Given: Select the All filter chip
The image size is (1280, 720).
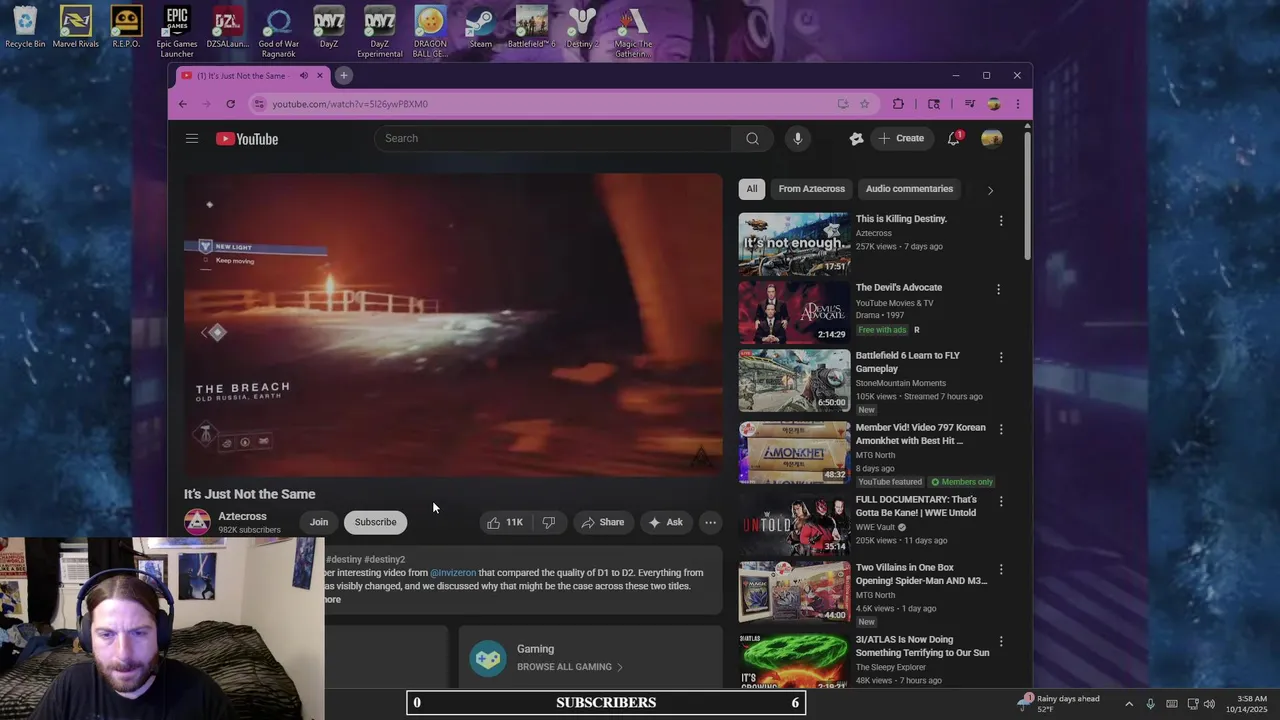Looking at the screenshot, I should tap(752, 189).
